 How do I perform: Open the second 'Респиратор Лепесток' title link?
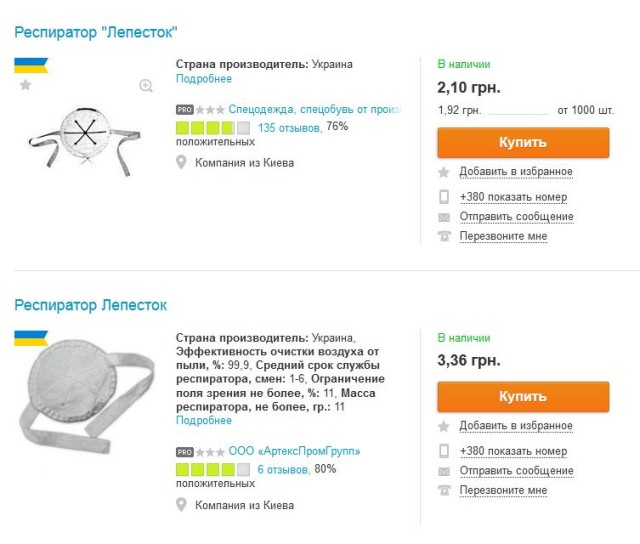90,305
